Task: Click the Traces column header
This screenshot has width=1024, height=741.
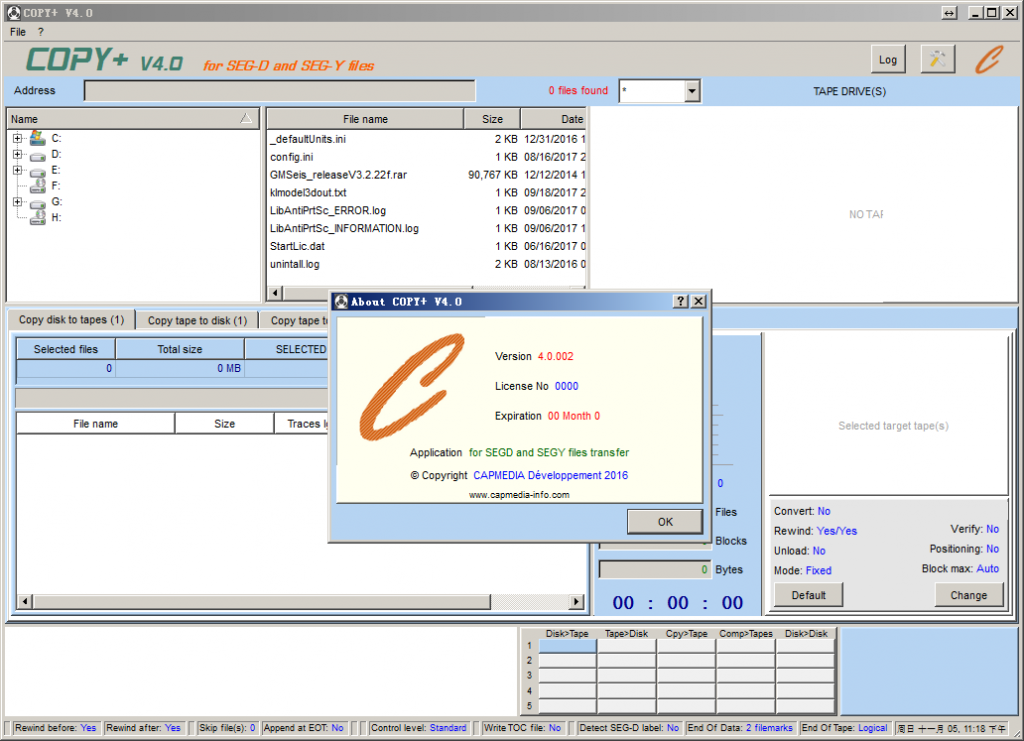Action: tap(302, 424)
